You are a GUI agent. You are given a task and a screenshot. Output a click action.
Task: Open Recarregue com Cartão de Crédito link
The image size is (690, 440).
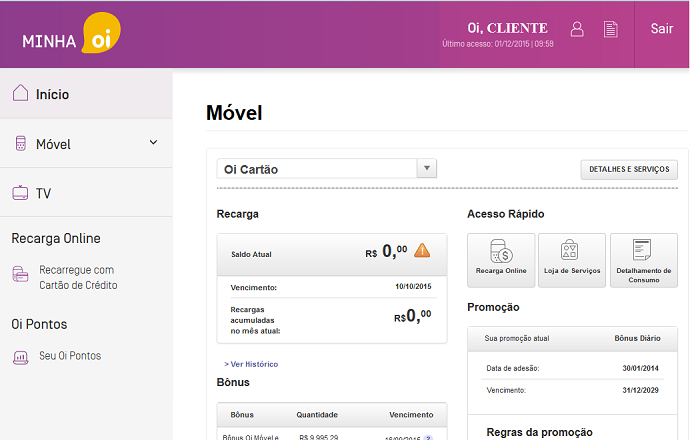[78, 277]
